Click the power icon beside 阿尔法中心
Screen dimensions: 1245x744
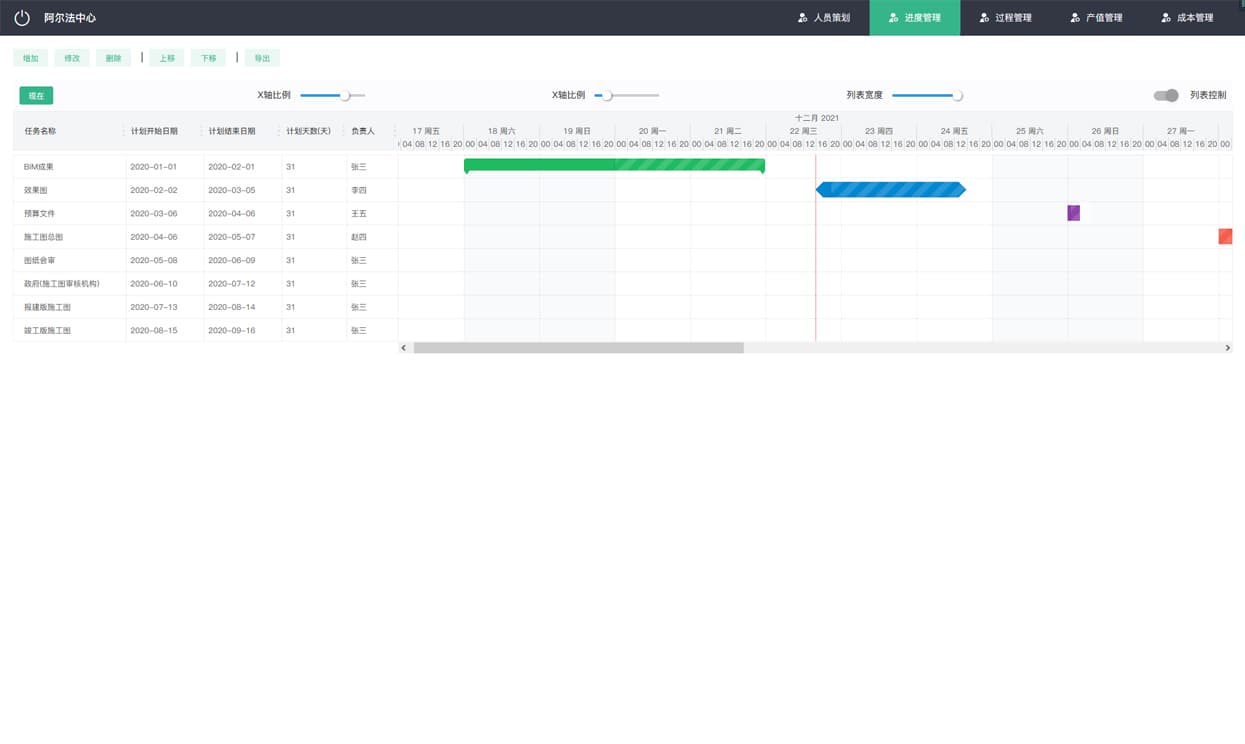[22, 18]
